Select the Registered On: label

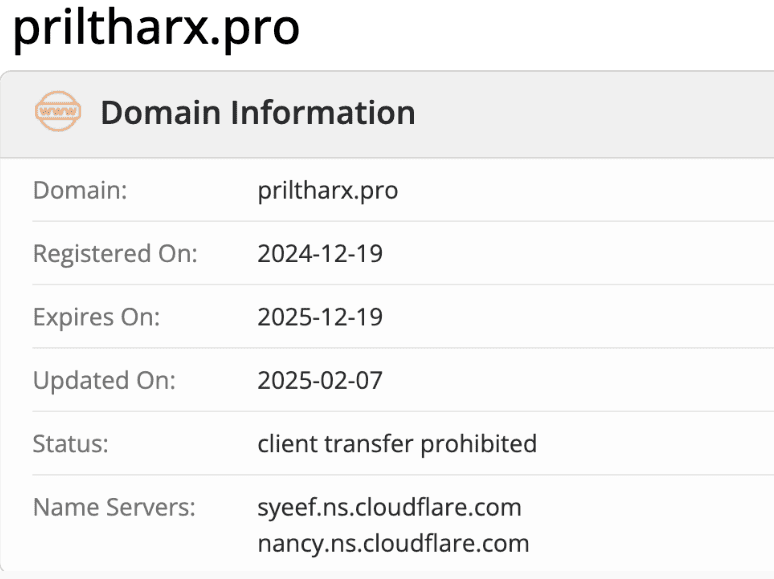coord(115,254)
